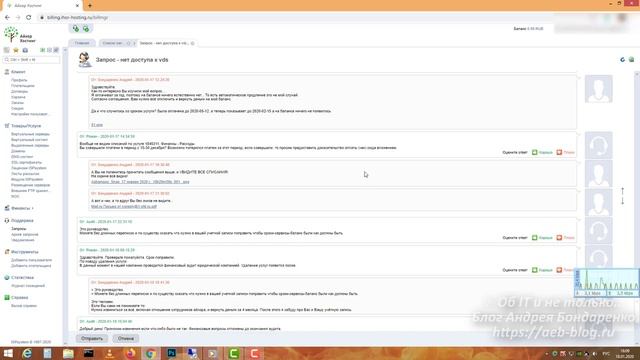Collapse the Поддержка sidebar section

point(22,220)
